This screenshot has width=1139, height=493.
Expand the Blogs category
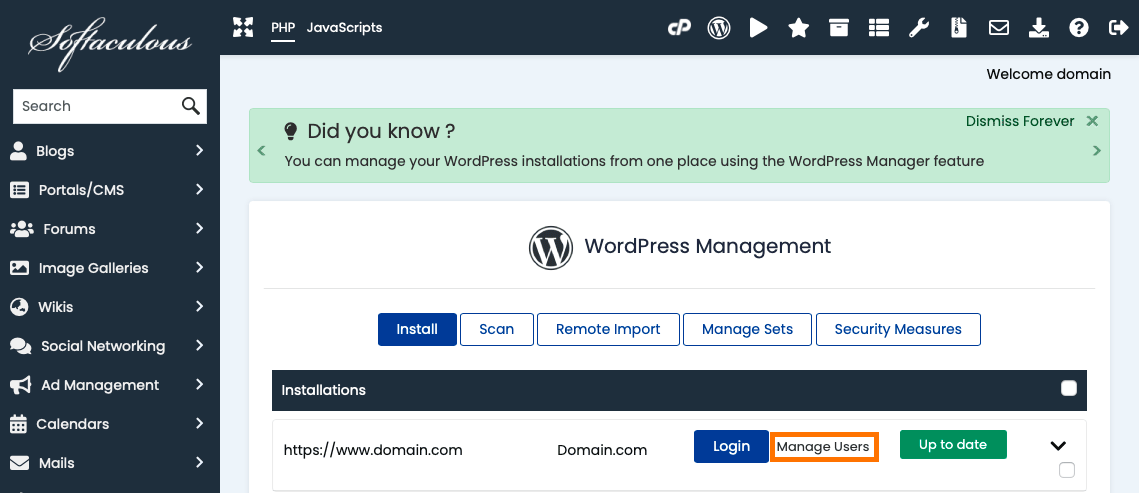[x=200, y=150]
